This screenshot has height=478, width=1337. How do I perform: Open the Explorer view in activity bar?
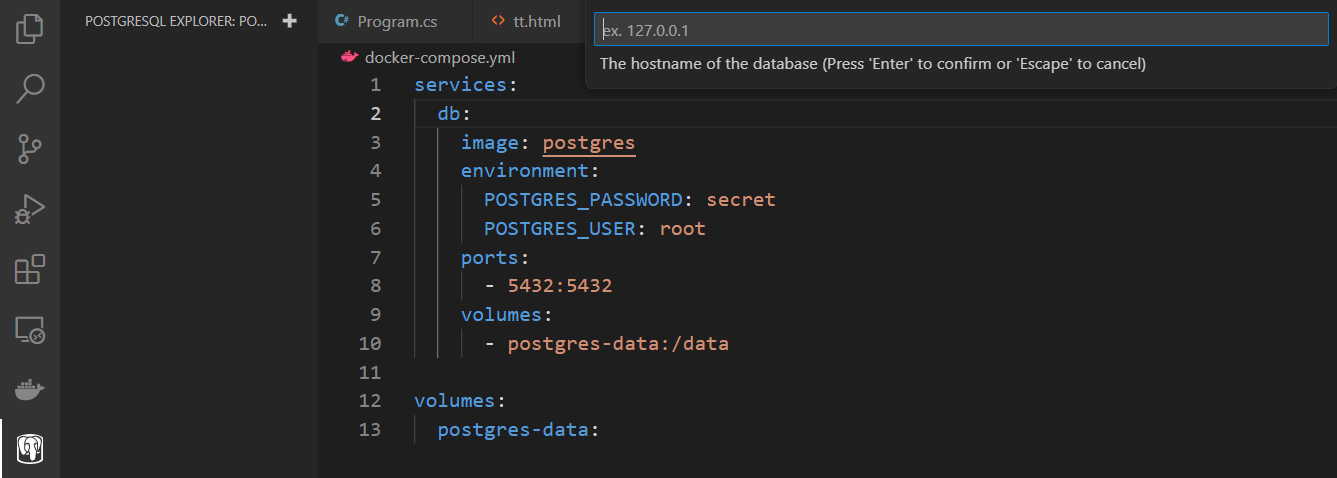[30, 28]
